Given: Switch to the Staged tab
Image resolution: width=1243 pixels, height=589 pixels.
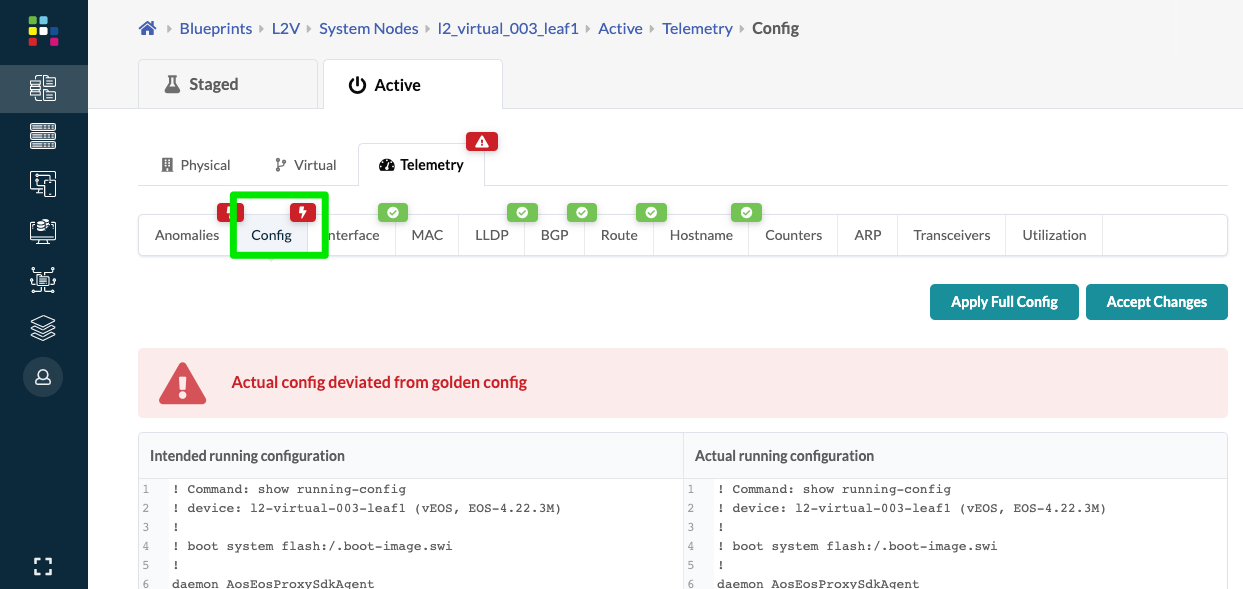Looking at the screenshot, I should 227,85.
